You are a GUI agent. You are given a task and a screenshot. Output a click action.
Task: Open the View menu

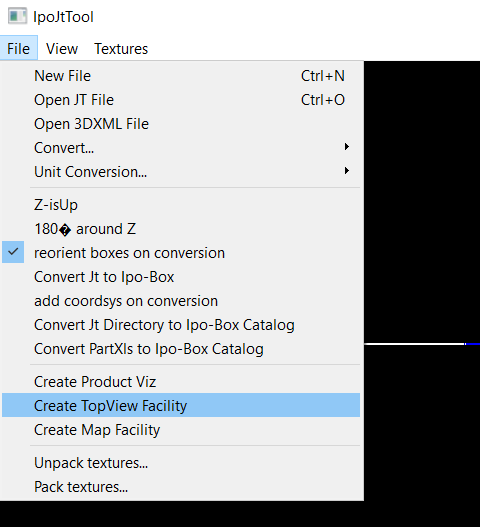click(62, 49)
